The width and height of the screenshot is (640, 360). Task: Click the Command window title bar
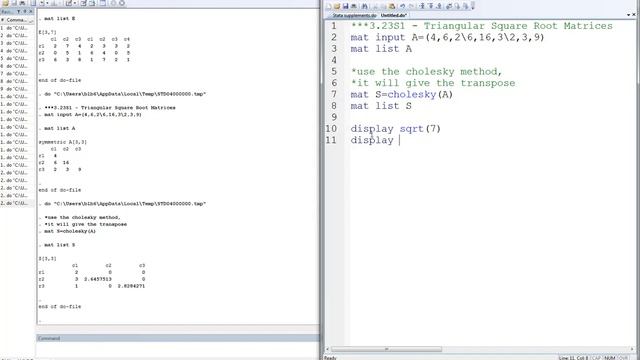[x=178, y=338]
